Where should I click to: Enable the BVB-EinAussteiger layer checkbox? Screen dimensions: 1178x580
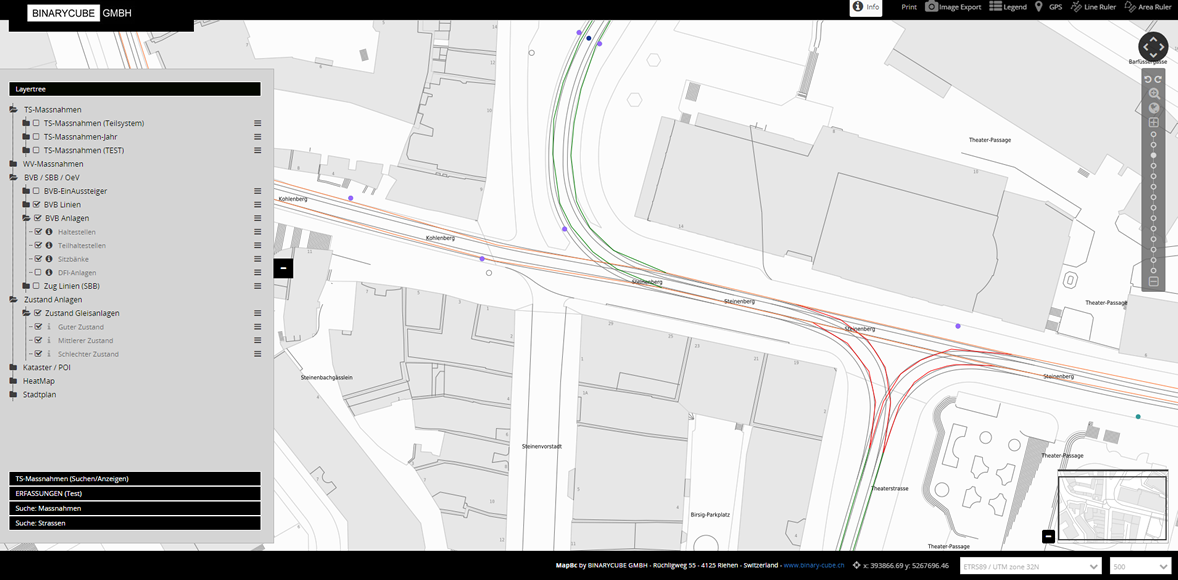coord(37,191)
